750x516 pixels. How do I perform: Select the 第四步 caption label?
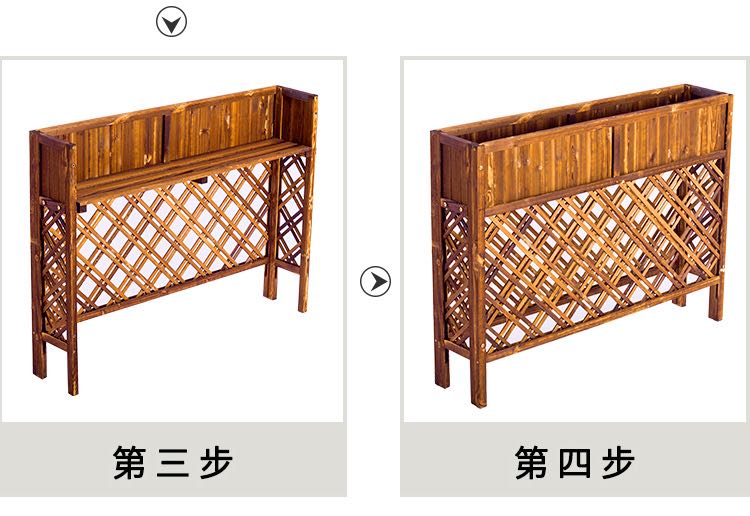574,462
